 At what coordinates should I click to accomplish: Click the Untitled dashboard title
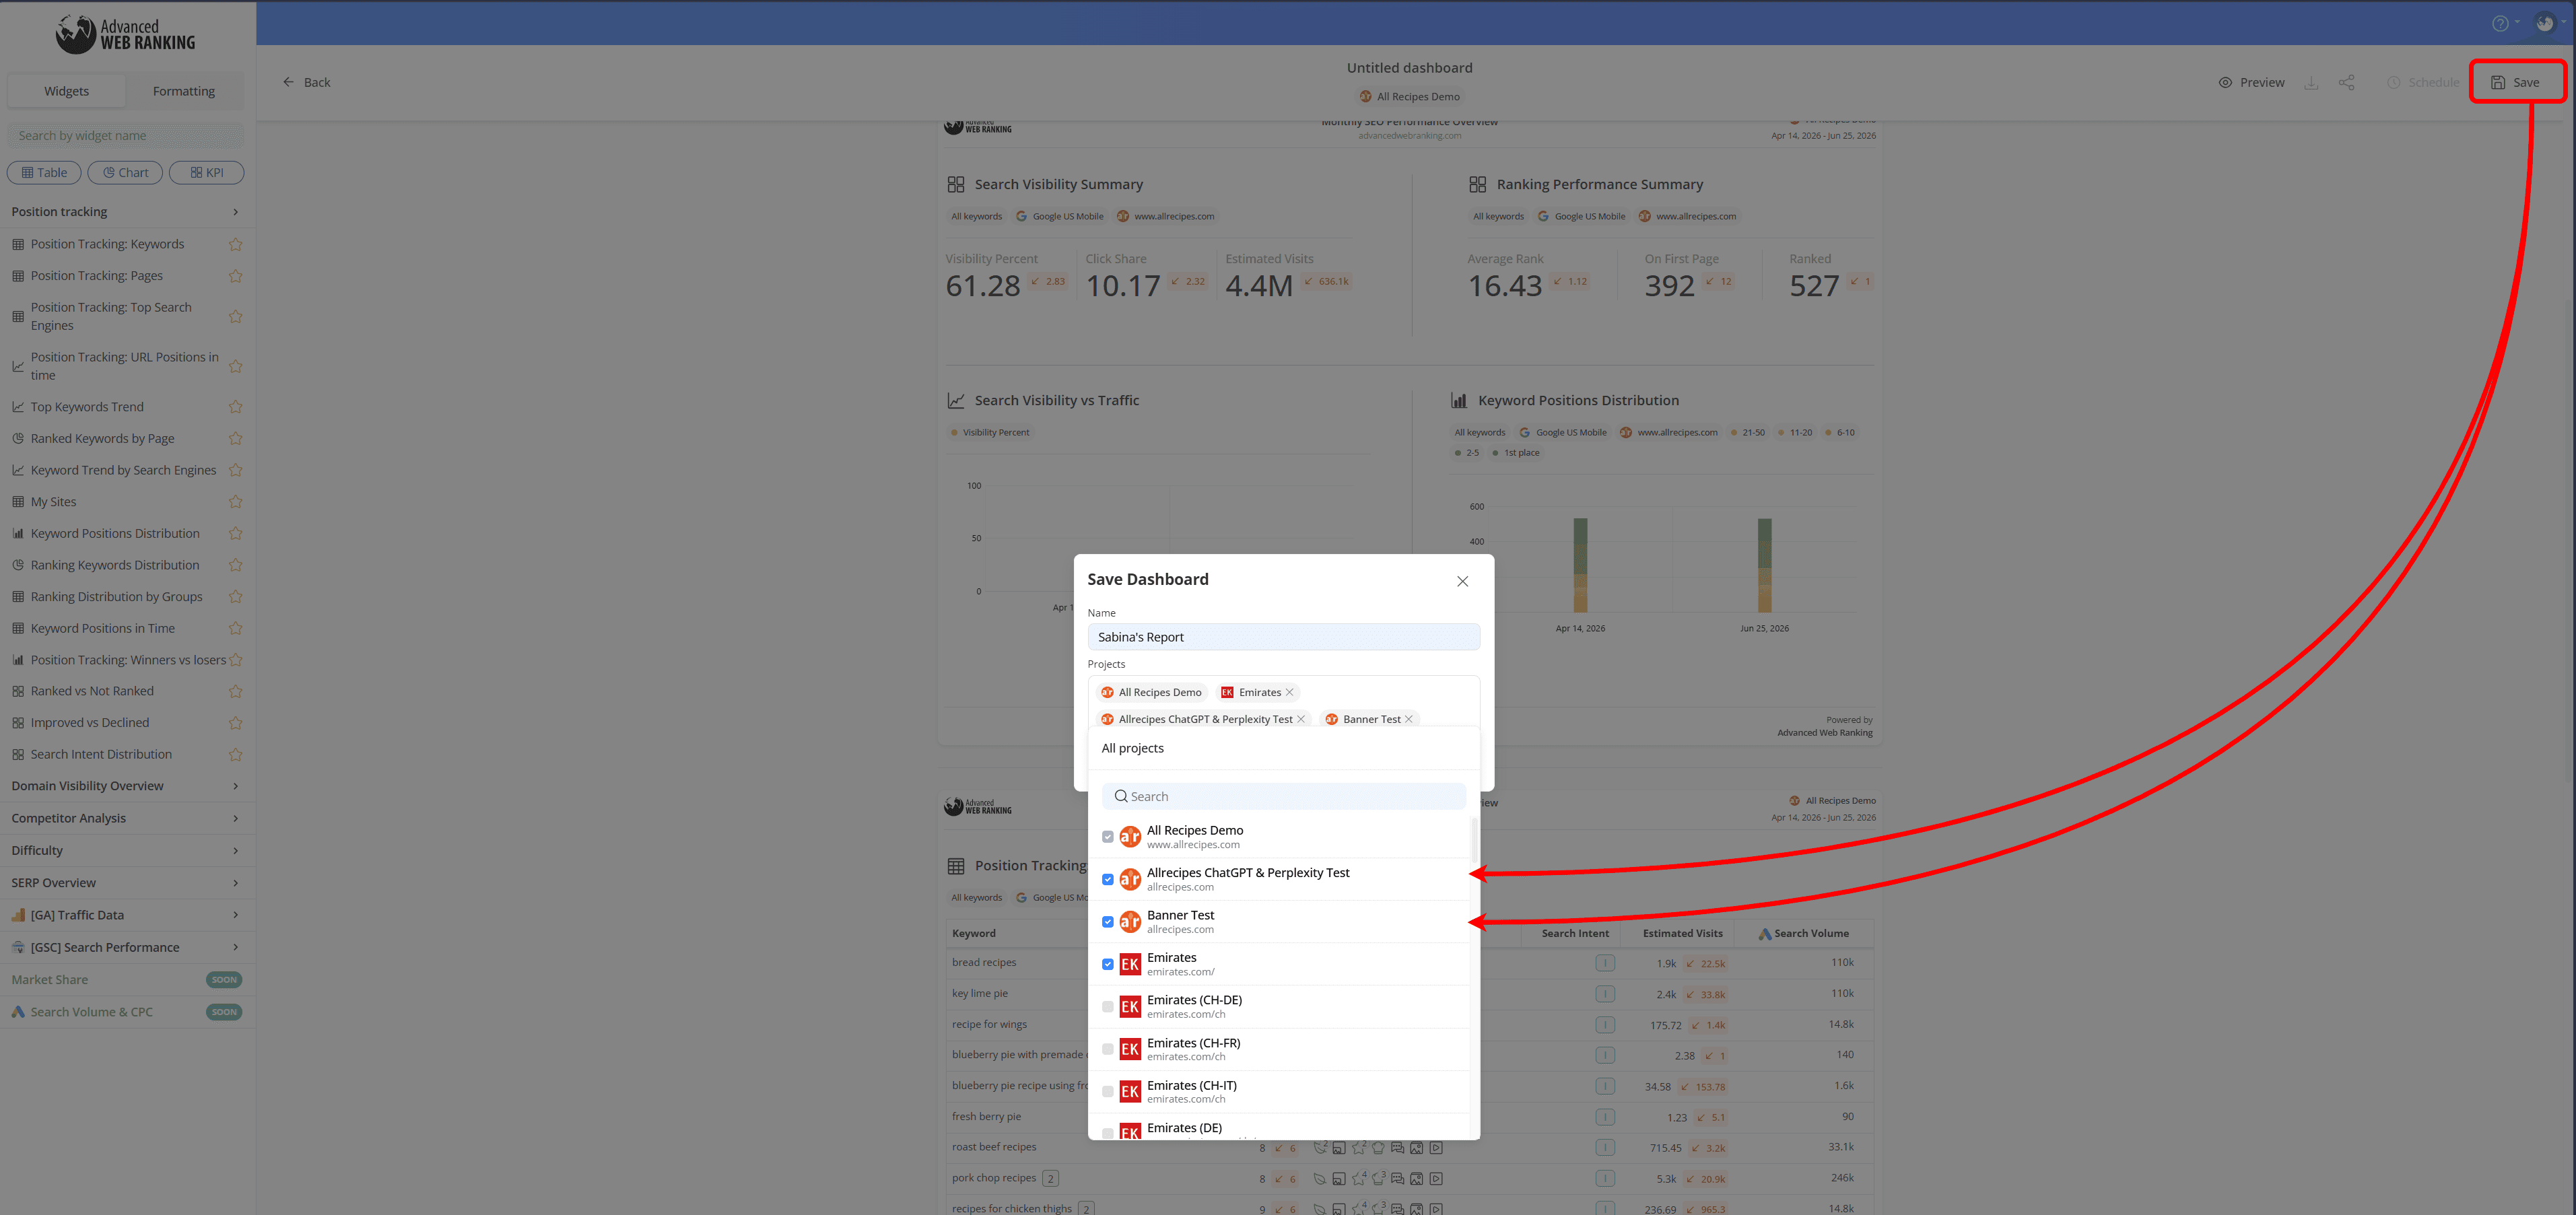1409,68
